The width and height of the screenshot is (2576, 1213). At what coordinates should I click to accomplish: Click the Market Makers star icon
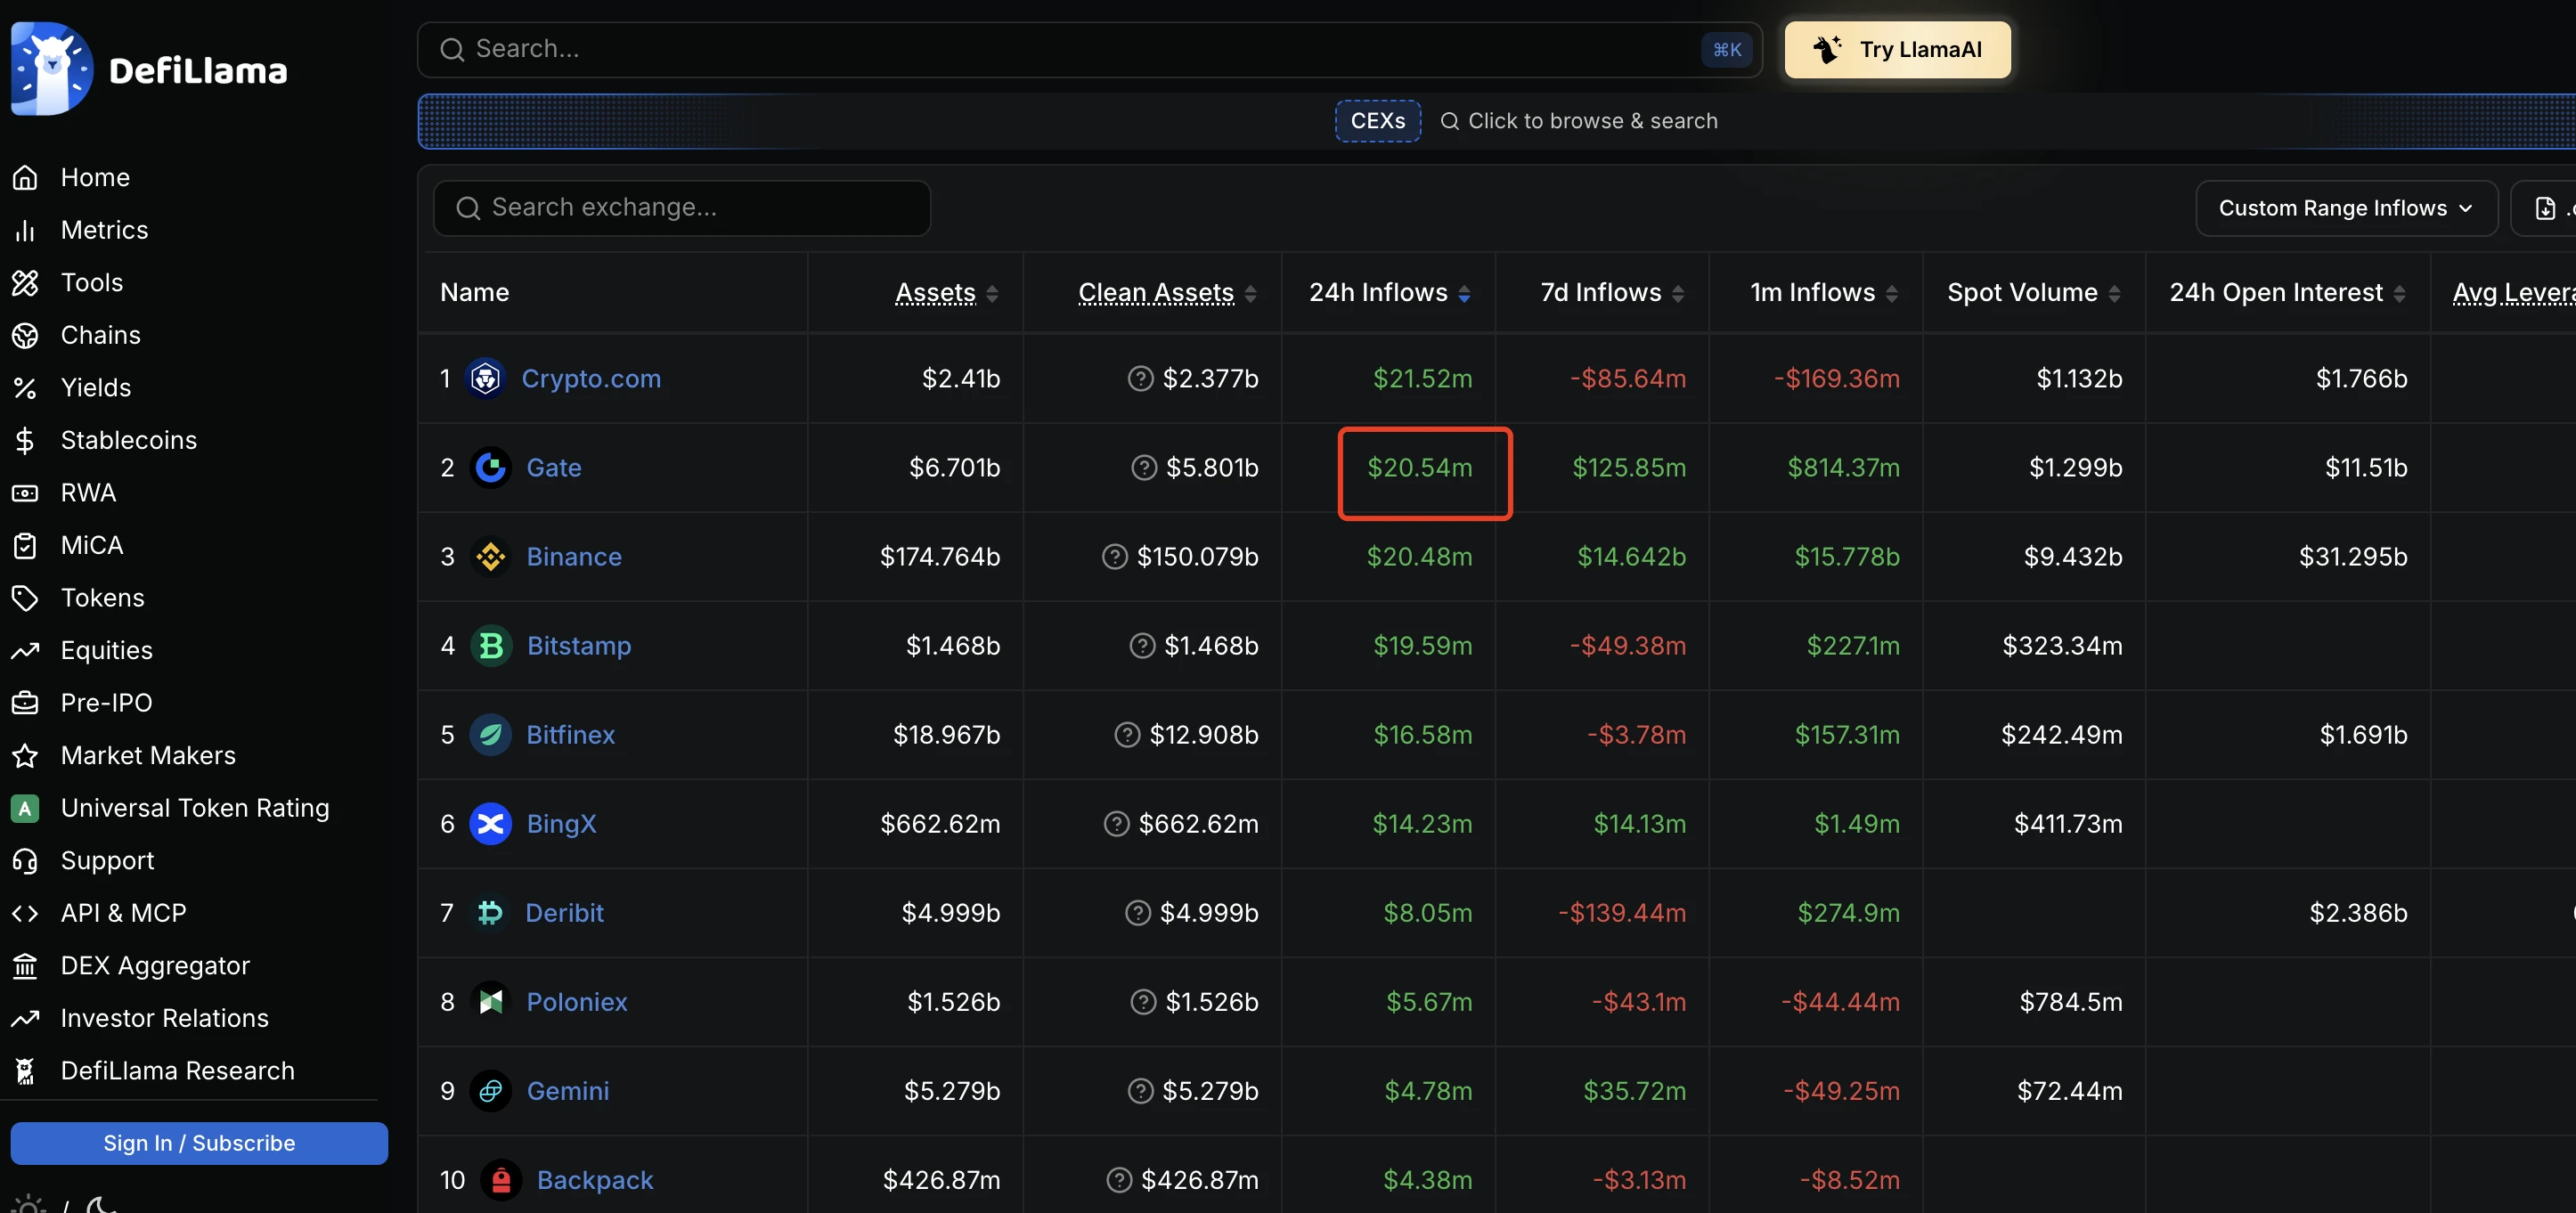pyautogui.click(x=25, y=756)
